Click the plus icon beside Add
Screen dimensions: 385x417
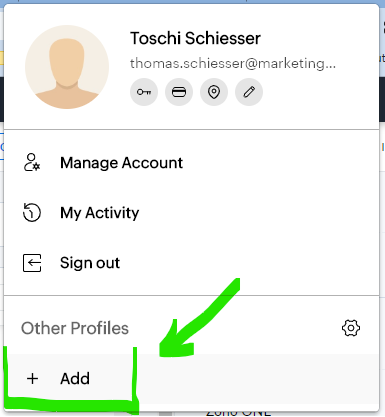tap(33, 379)
